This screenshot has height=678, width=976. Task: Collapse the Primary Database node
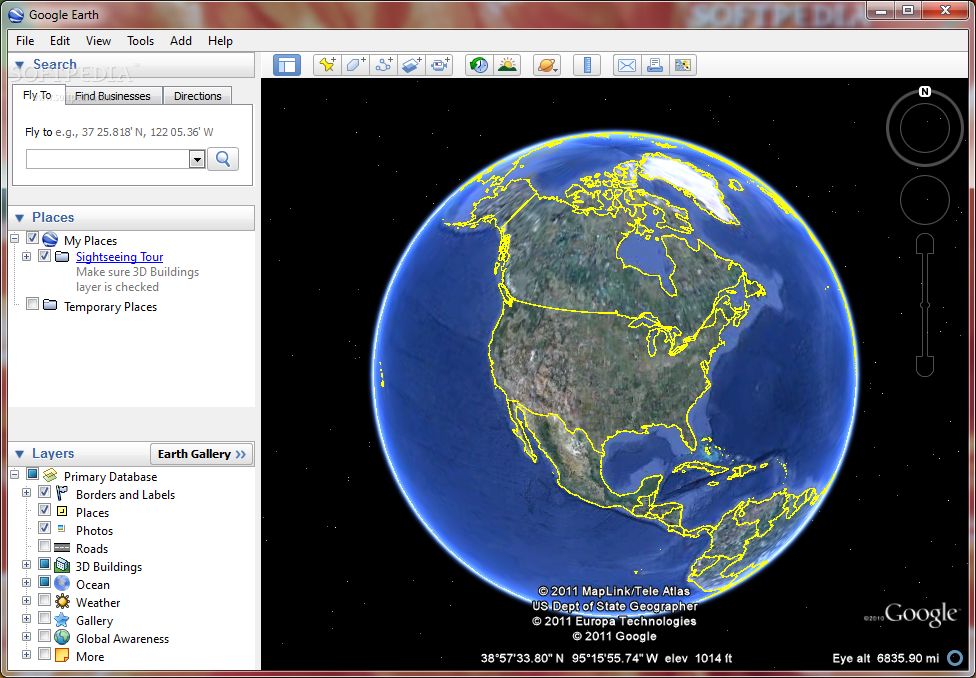tap(14, 475)
